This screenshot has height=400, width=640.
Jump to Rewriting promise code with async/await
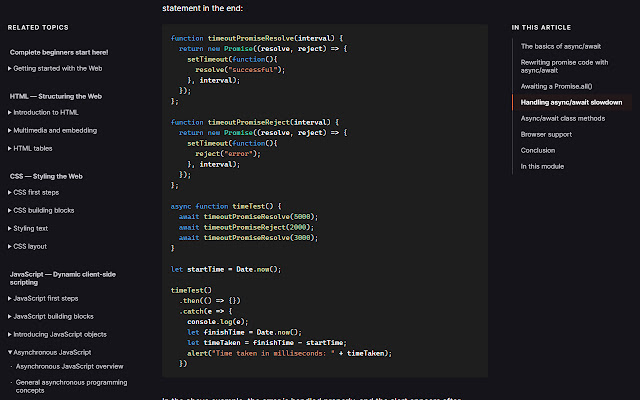click(564, 67)
